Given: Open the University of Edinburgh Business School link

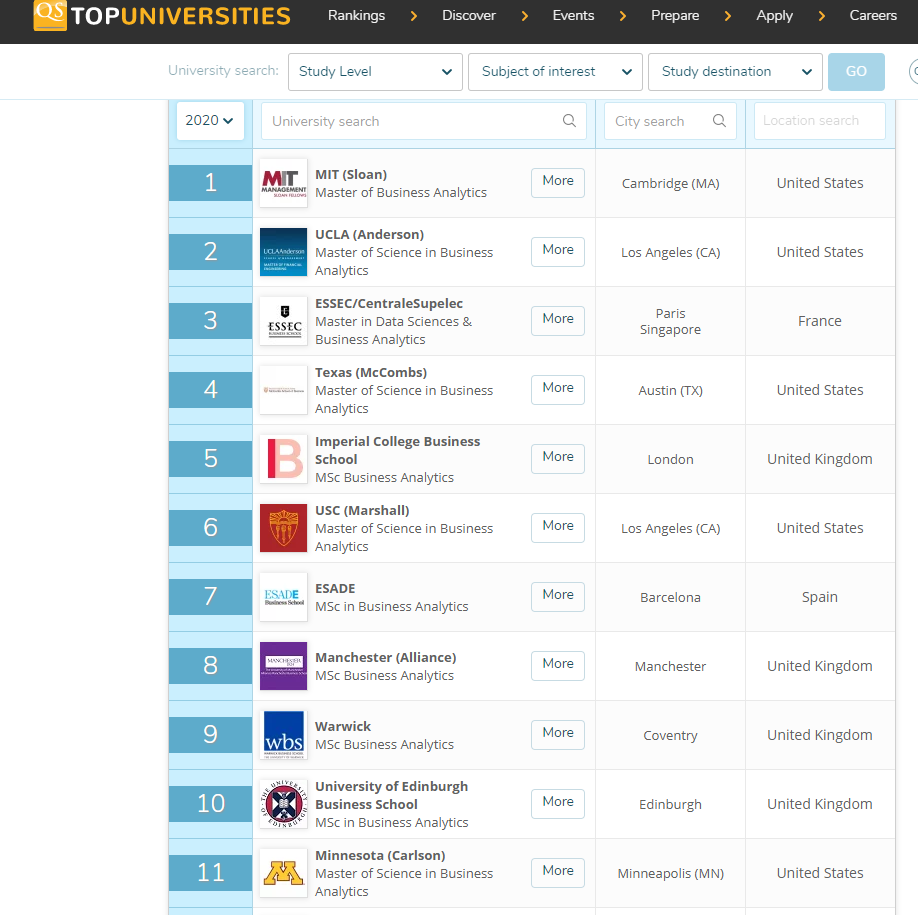Looking at the screenshot, I should tap(391, 796).
